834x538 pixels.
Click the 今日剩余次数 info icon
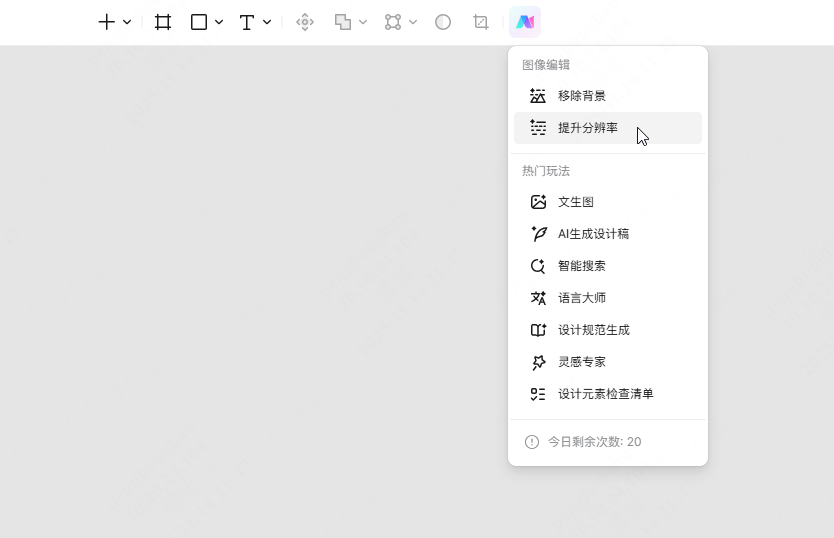coord(532,442)
